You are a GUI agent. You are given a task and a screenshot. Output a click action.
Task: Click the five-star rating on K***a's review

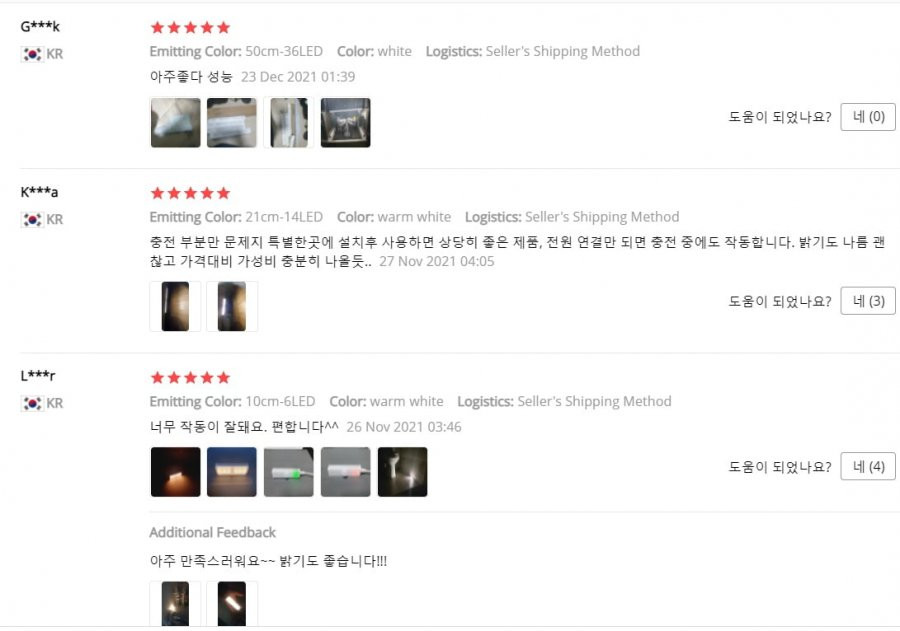click(x=191, y=193)
